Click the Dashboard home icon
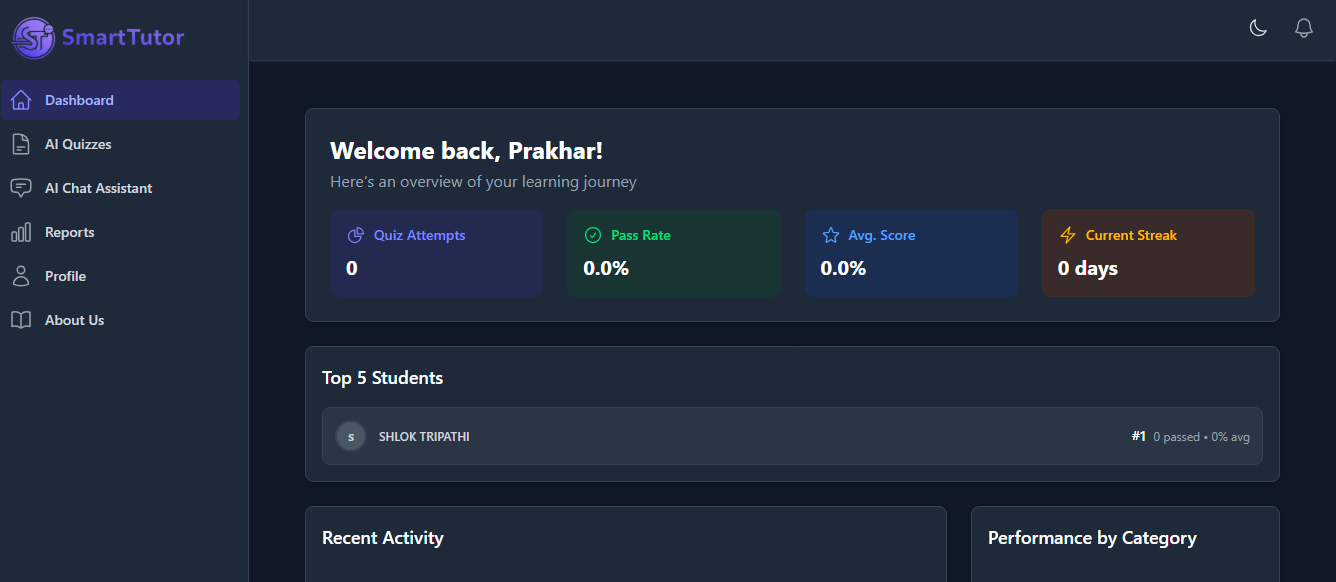Screen dimensions: 1336x582 pos(21,100)
